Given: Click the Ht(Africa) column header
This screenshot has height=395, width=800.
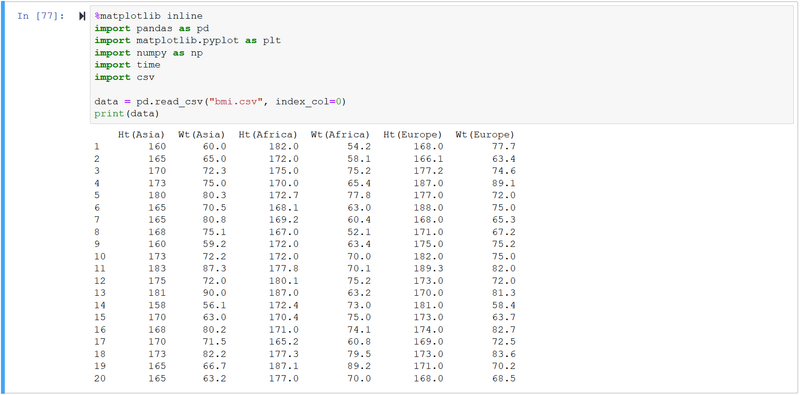Looking at the screenshot, I should click(268, 135).
